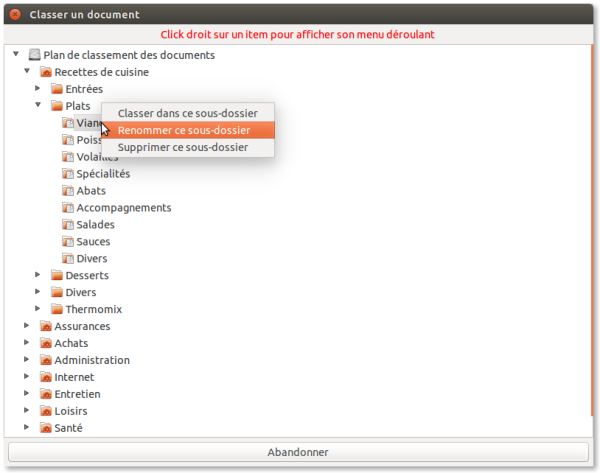600x473 pixels.
Task: Click the Plan de classement root icon
Action: pyautogui.click(x=34, y=55)
